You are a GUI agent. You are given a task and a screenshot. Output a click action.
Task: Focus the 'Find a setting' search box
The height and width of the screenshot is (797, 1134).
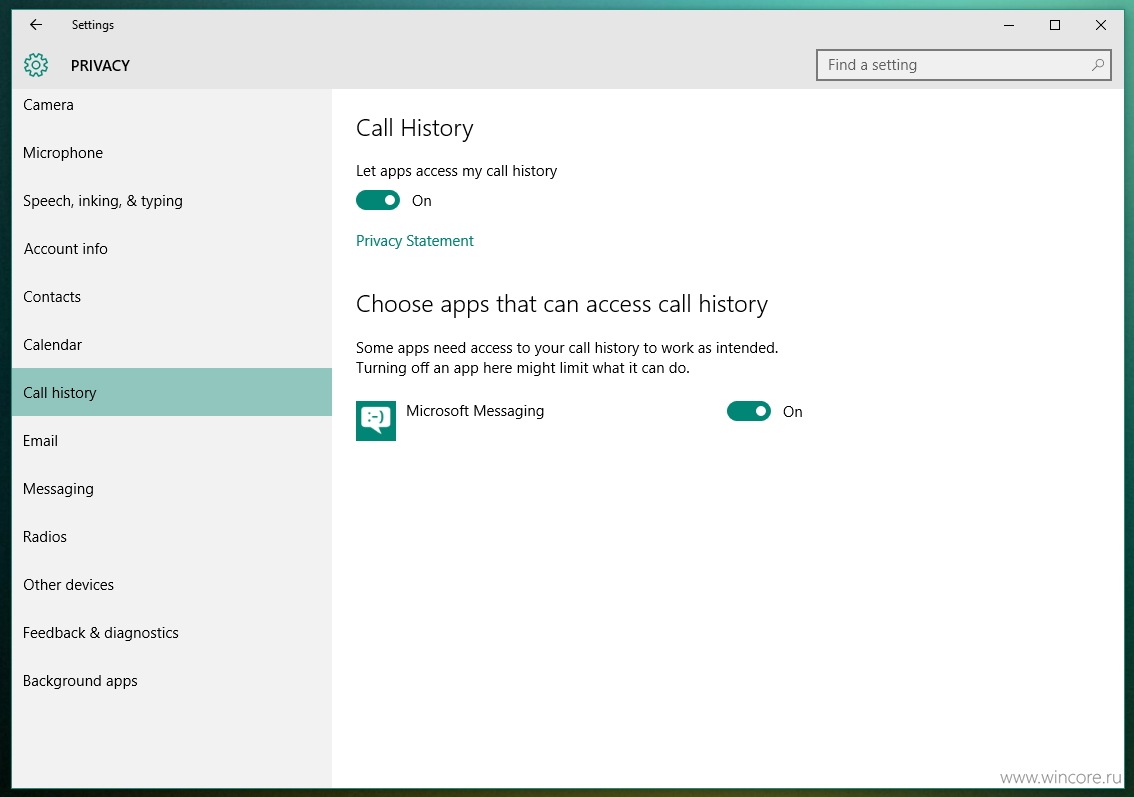(x=963, y=65)
